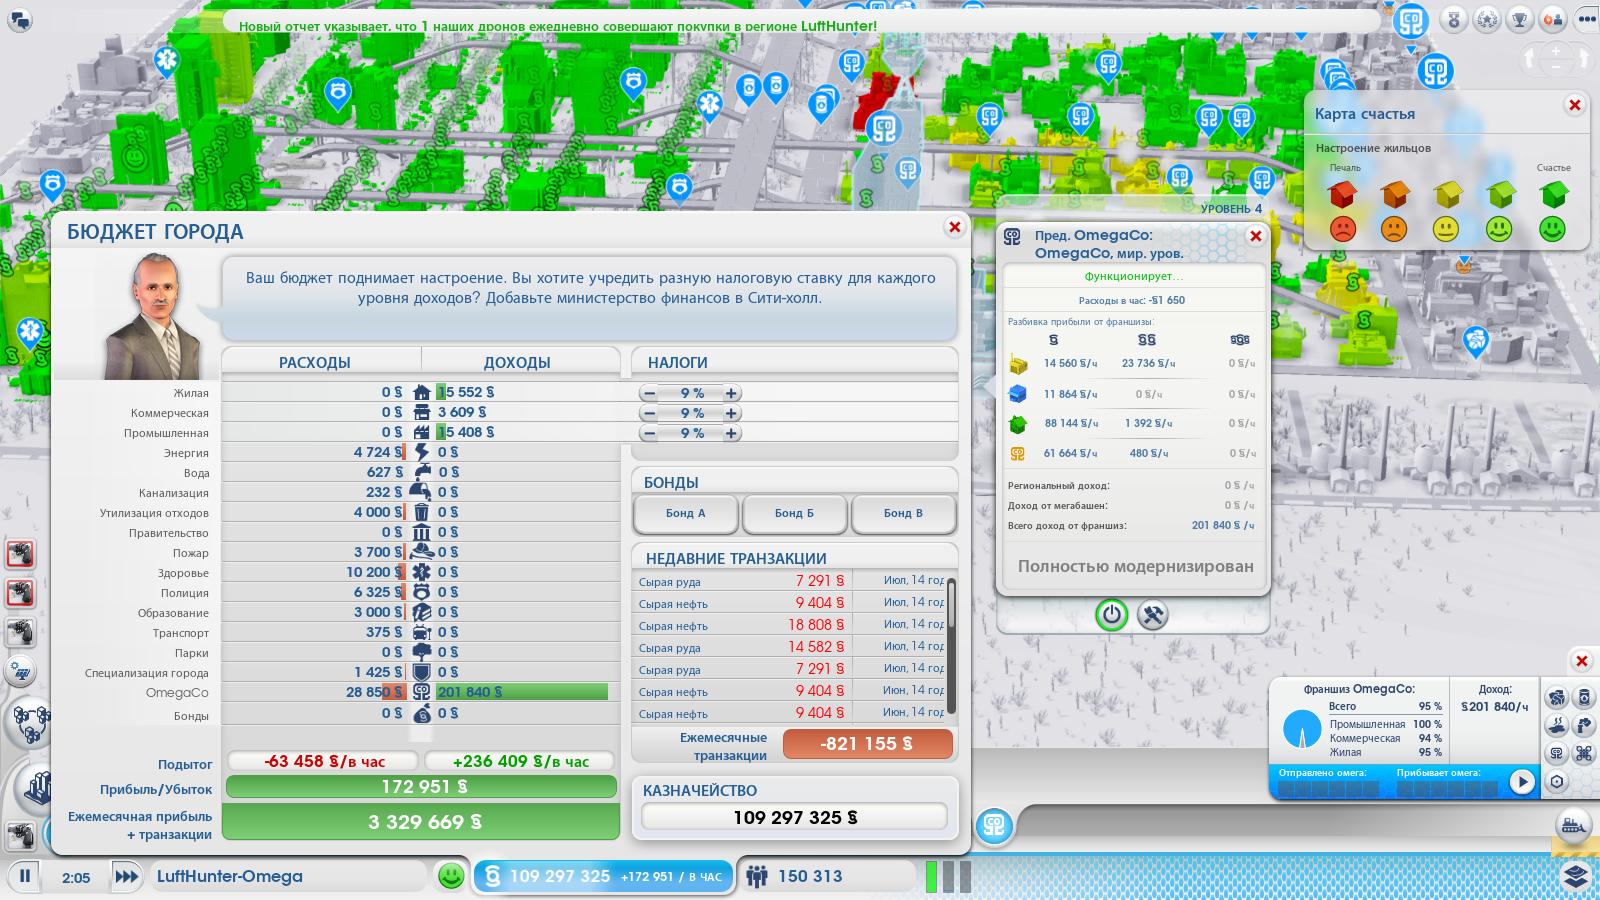
Task: Open the OmegaCo ore resource map icon
Action: click(1557, 697)
